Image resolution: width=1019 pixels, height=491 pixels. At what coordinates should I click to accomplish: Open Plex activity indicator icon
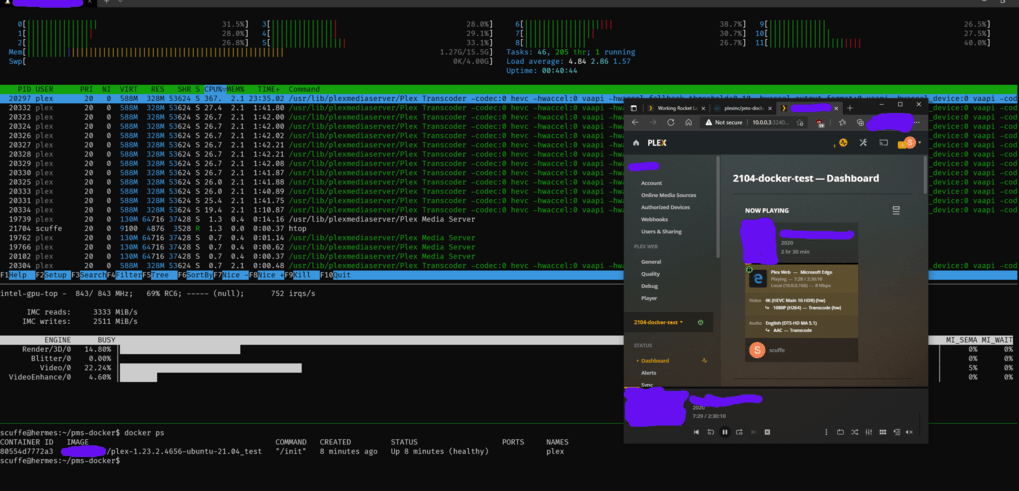(843, 143)
